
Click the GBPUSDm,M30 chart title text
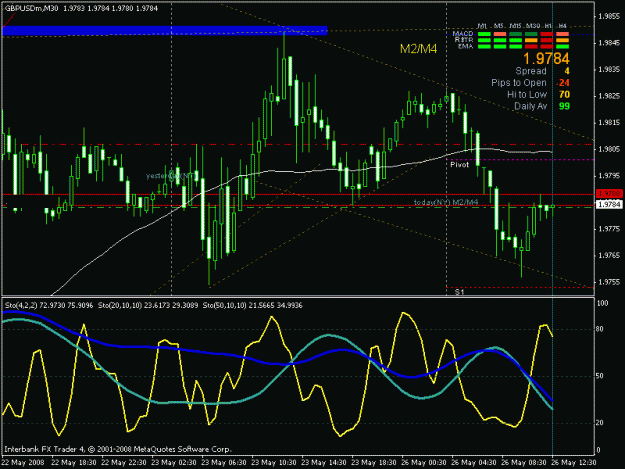click(x=29, y=8)
